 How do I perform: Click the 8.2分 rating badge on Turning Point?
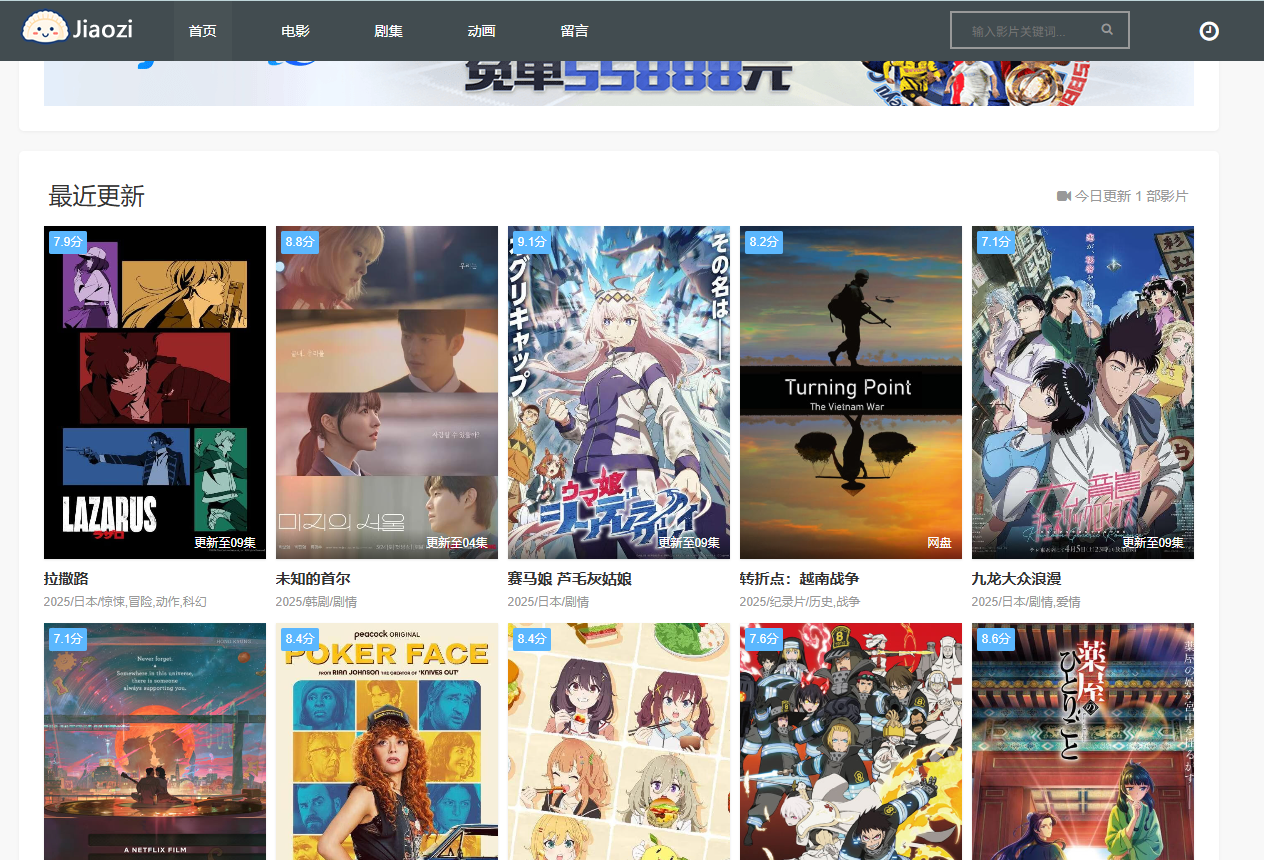tap(764, 242)
